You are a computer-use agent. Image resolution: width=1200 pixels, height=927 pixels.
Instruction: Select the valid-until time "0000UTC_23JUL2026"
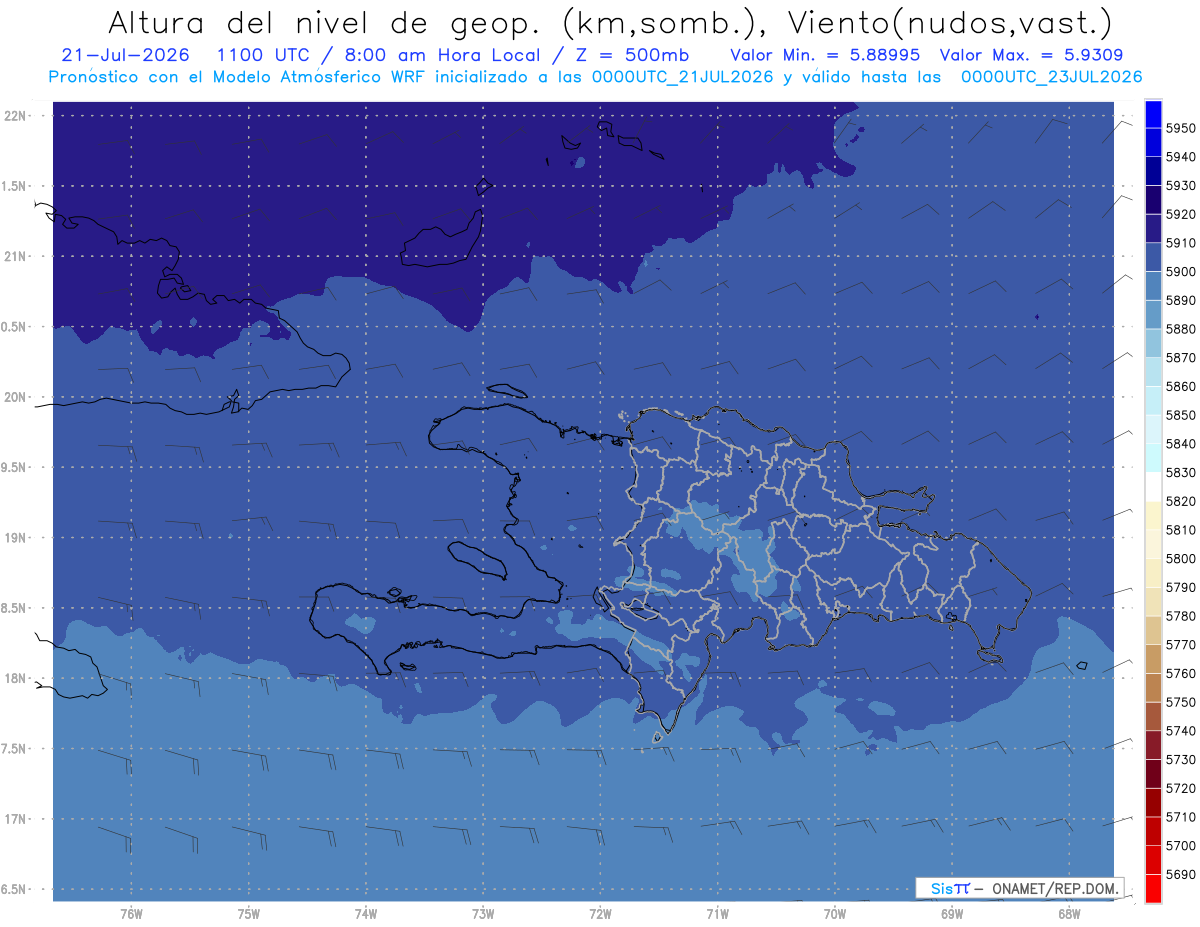[1051, 76]
